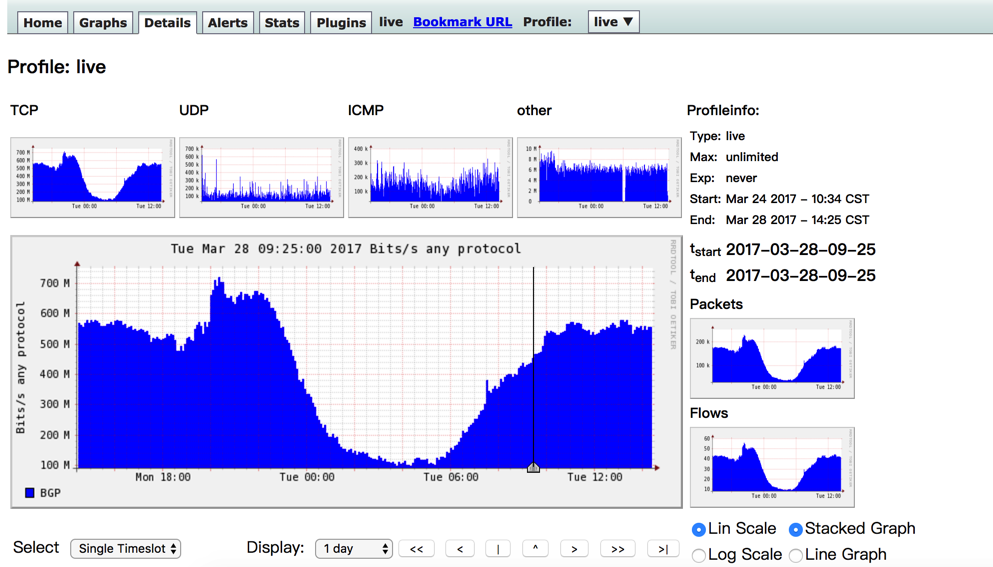Click the blue BGP legend swatch
Viewport: 993px width, 567px height.
click(30, 493)
